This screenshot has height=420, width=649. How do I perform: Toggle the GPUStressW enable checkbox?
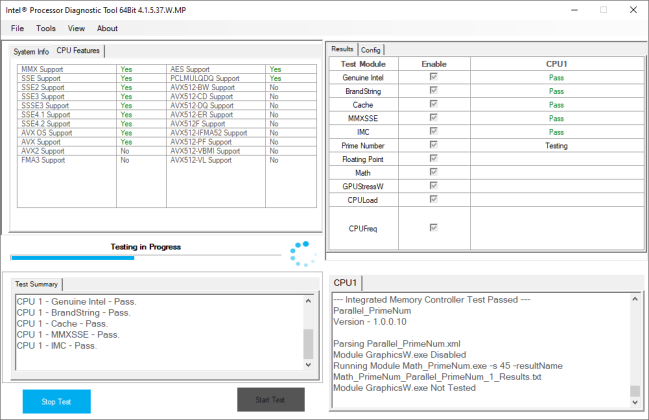click(433, 186)
